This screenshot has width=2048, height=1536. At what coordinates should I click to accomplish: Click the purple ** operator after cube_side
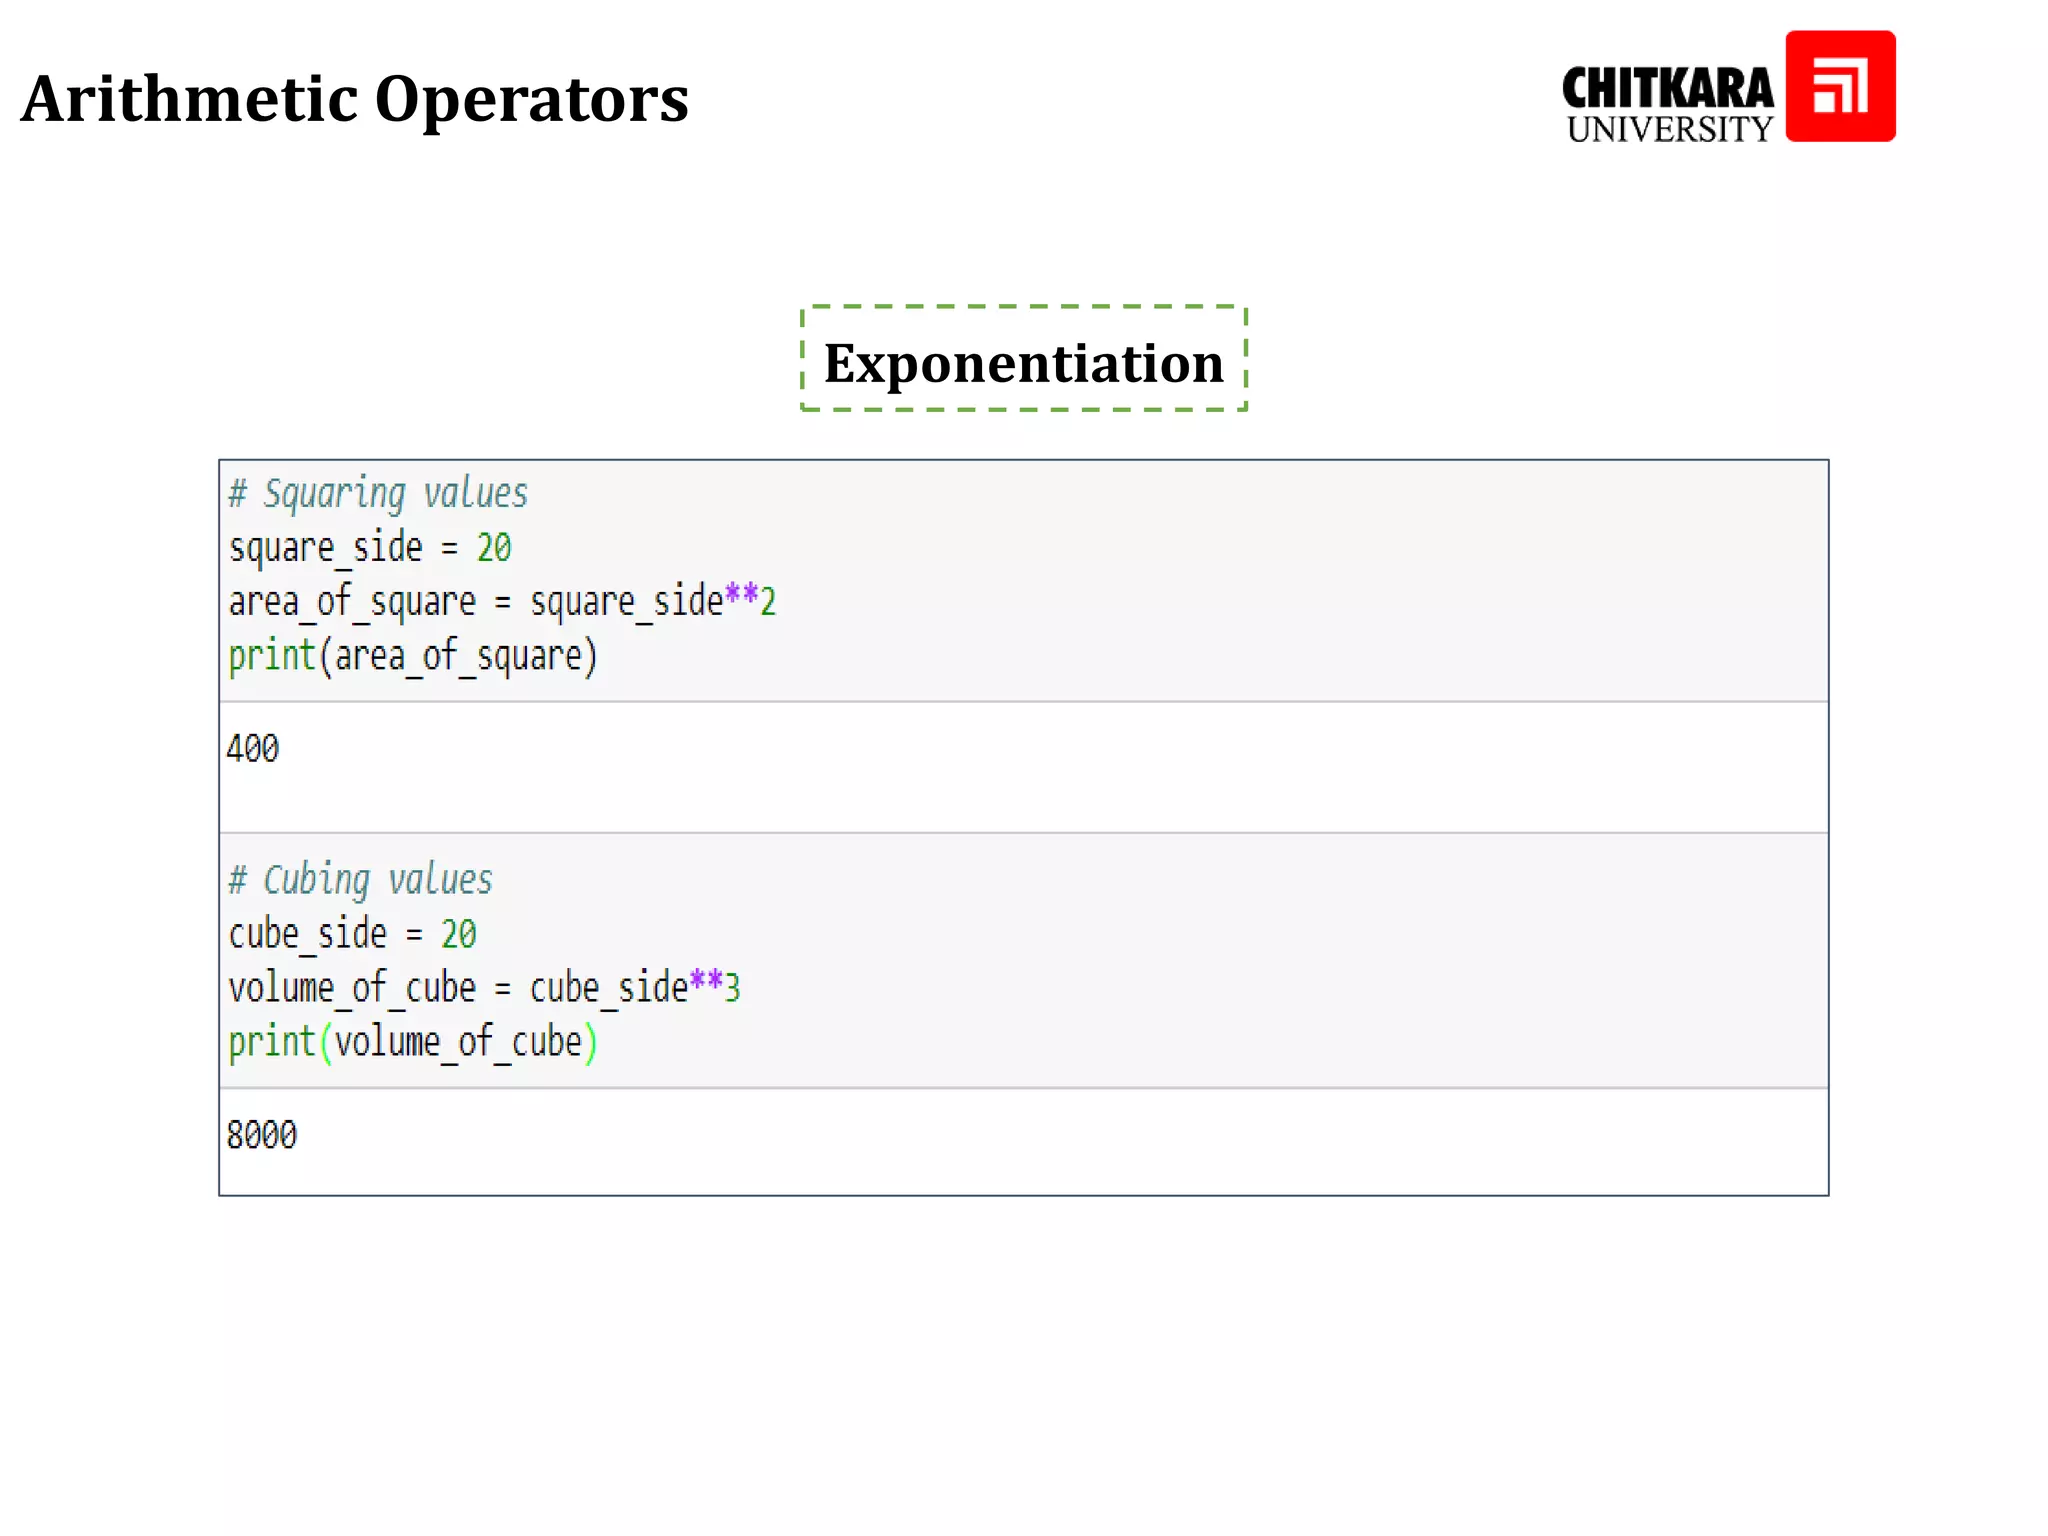click(x=706, y=982)
